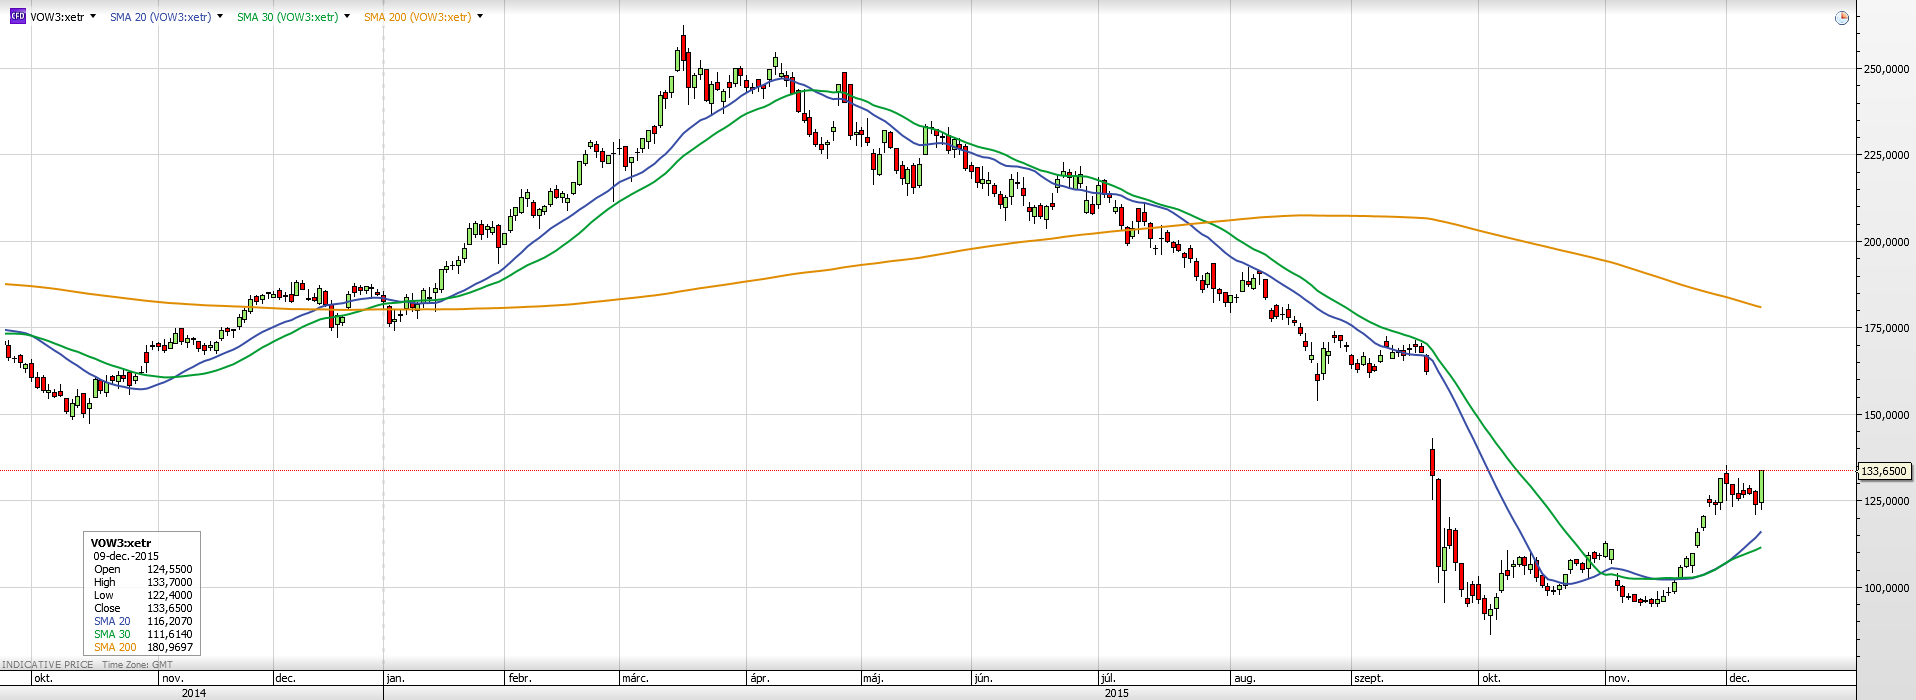1916x700 pixels.
Task: Click the jún. month label on time axis
Action: (x=983, y=678)
